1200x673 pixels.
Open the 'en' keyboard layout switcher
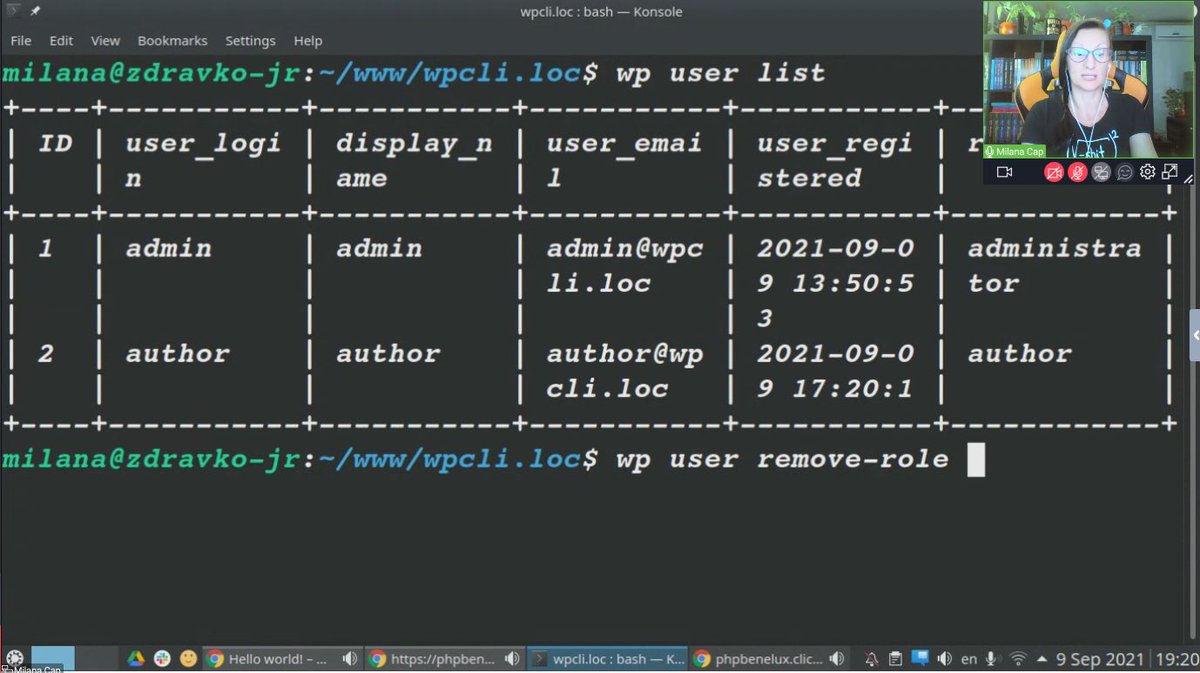pyautogui.click(x=969, y=658)
